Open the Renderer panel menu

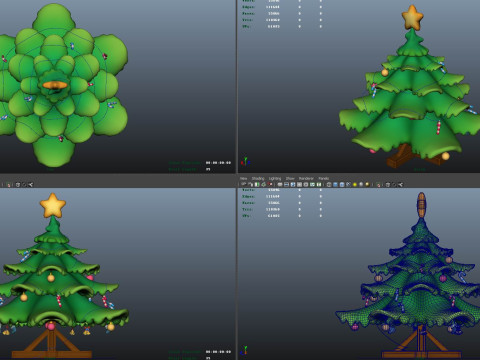306,178
